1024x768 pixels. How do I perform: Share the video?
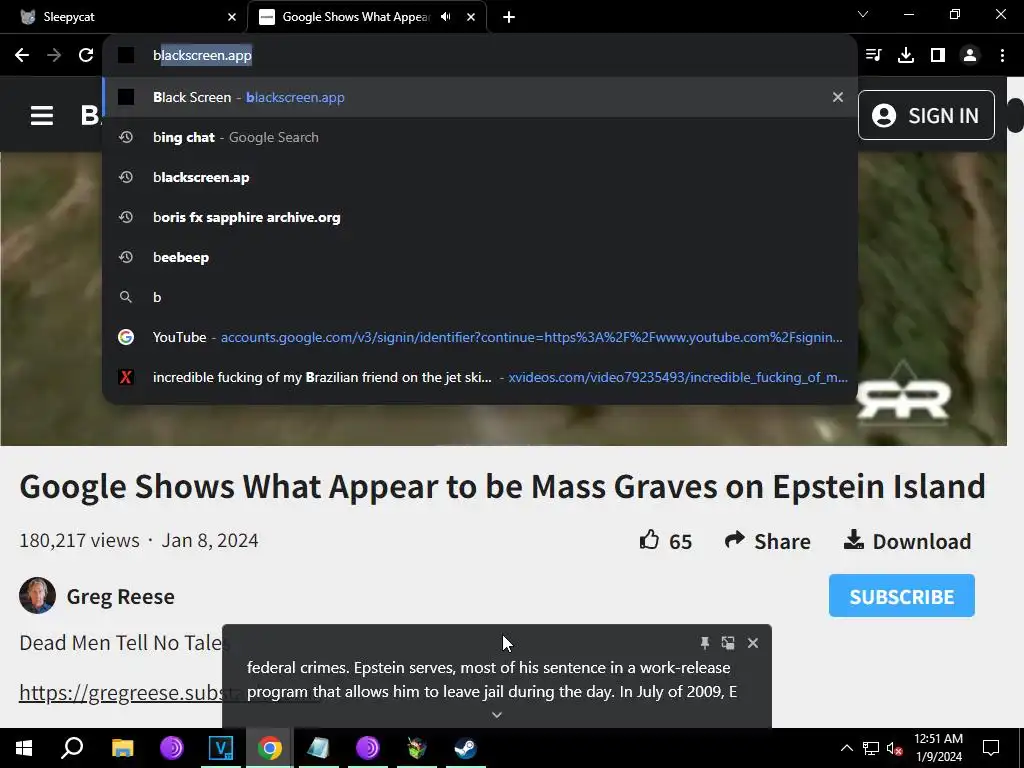[x=767, y=541]
